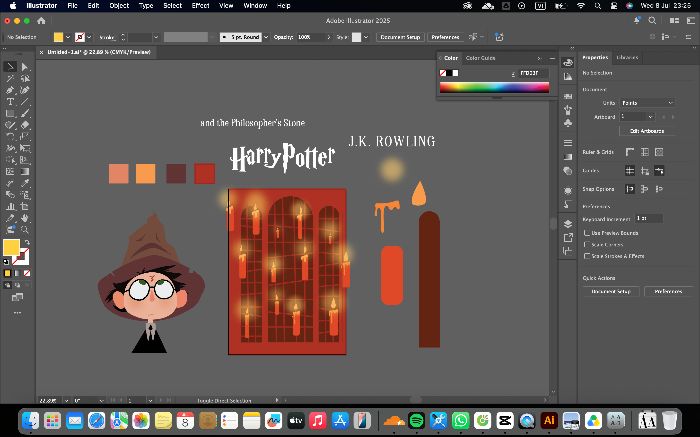700x437 pixels.
Task: Toggle Smart Guides button
Action: click(659, 171)
